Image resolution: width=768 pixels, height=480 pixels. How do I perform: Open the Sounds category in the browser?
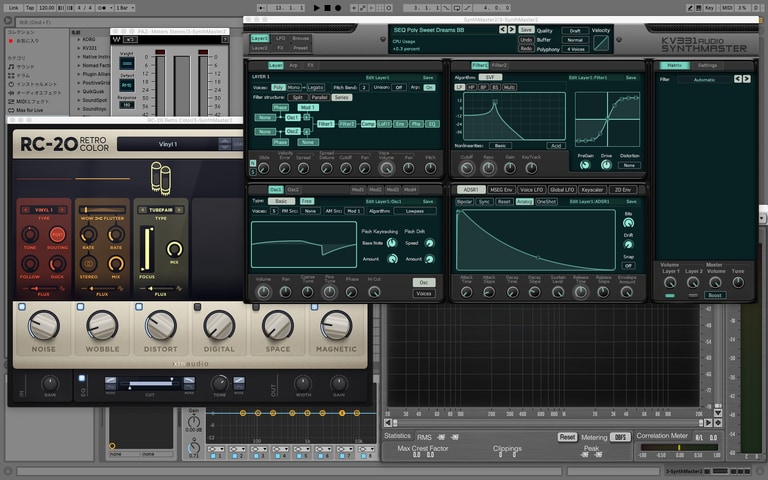[x=21, y=67]
